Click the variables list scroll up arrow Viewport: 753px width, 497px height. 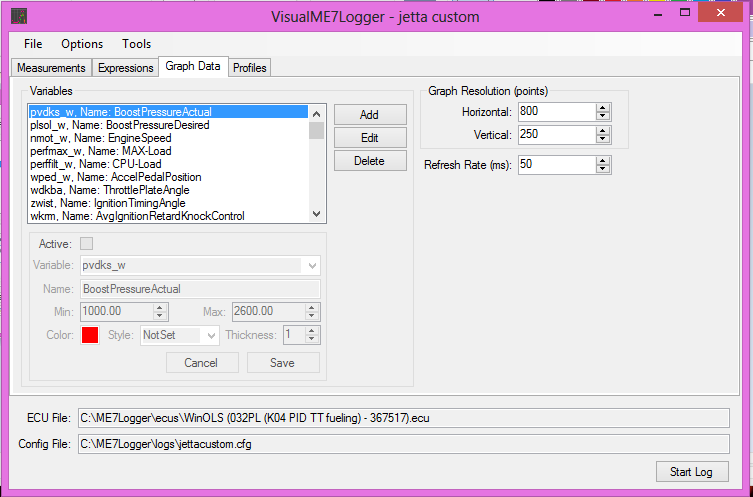pyautogui.click(x=316, y=114)
